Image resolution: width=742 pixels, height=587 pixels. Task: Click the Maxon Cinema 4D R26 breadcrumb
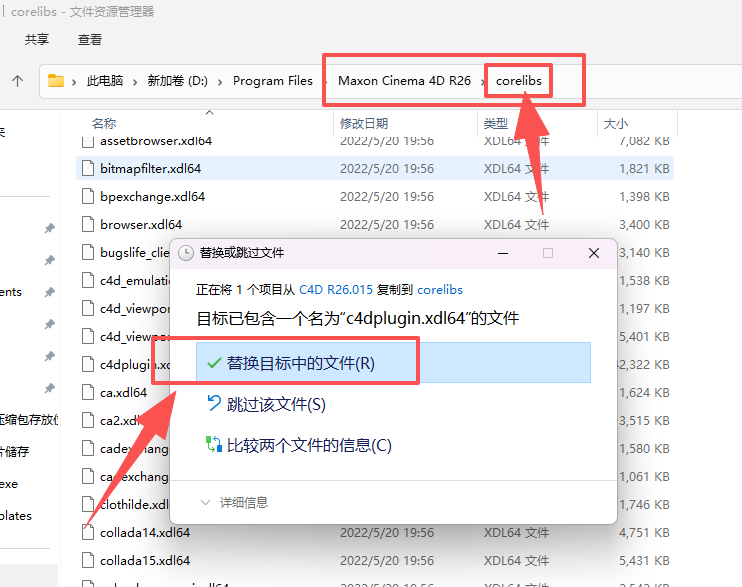(404, 81)
